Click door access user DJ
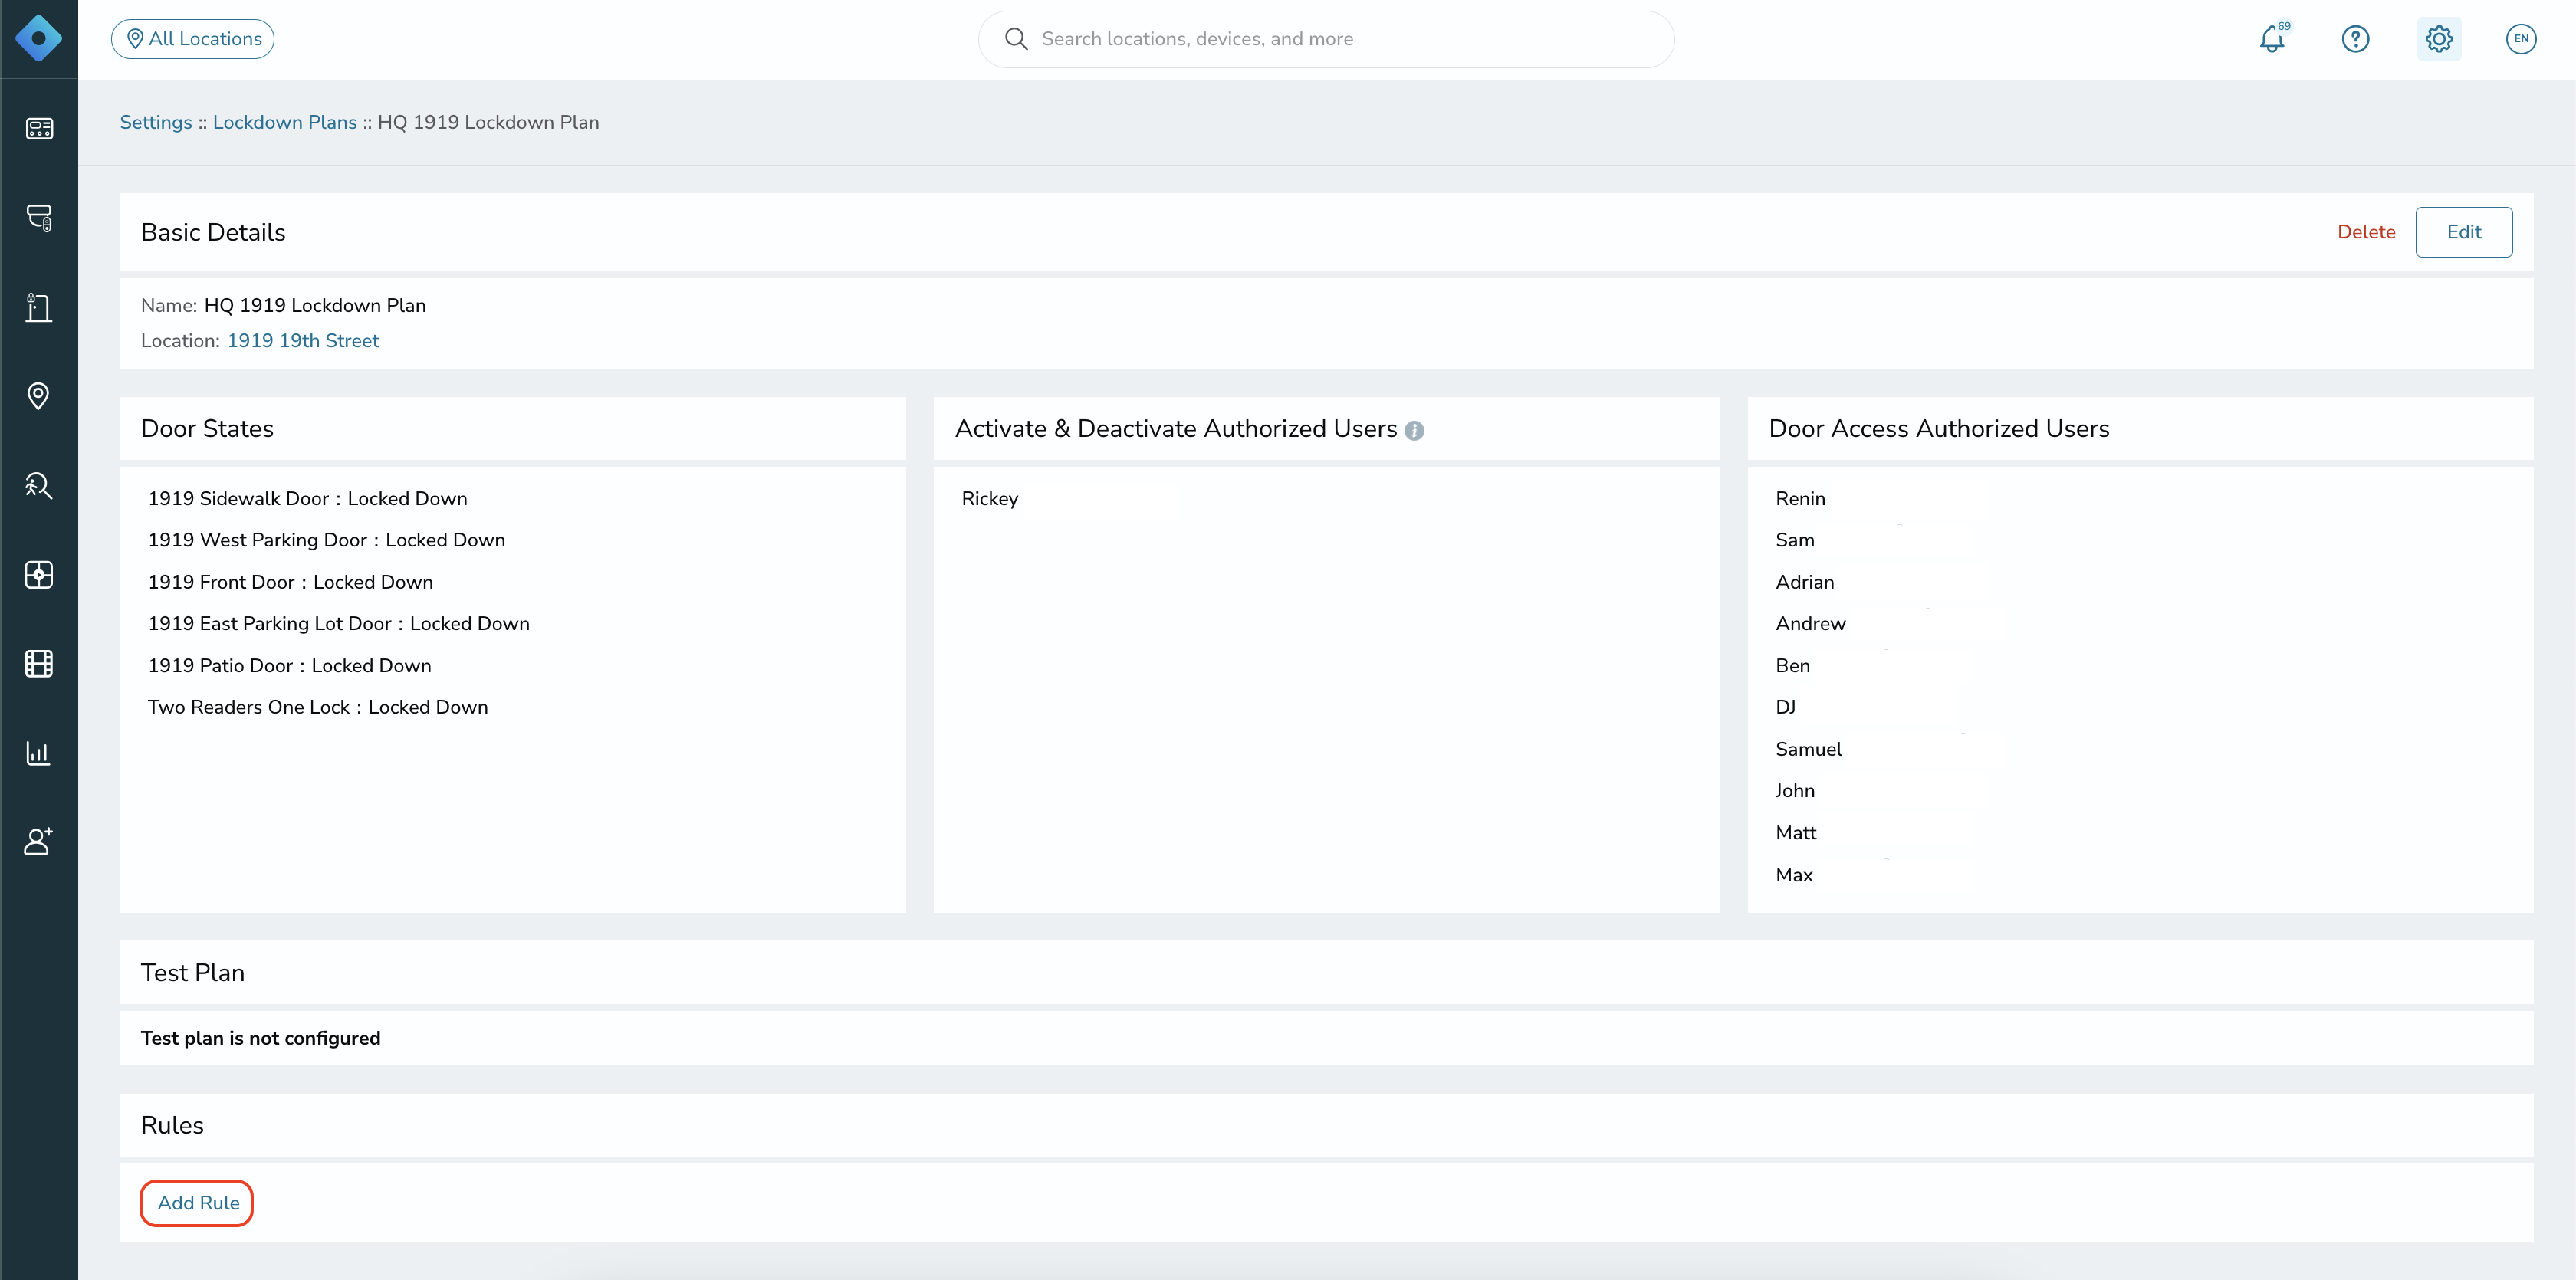The image size is (2576, 1280). point(1785,707)
